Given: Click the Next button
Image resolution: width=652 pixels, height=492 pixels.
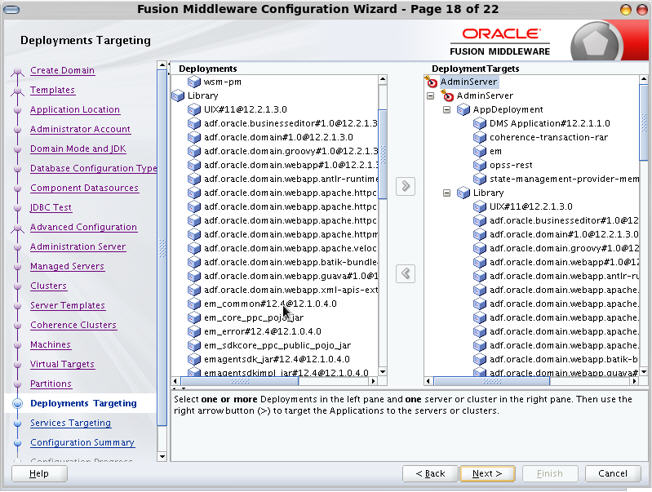Looking at the screenshot, I should point(487,474).
